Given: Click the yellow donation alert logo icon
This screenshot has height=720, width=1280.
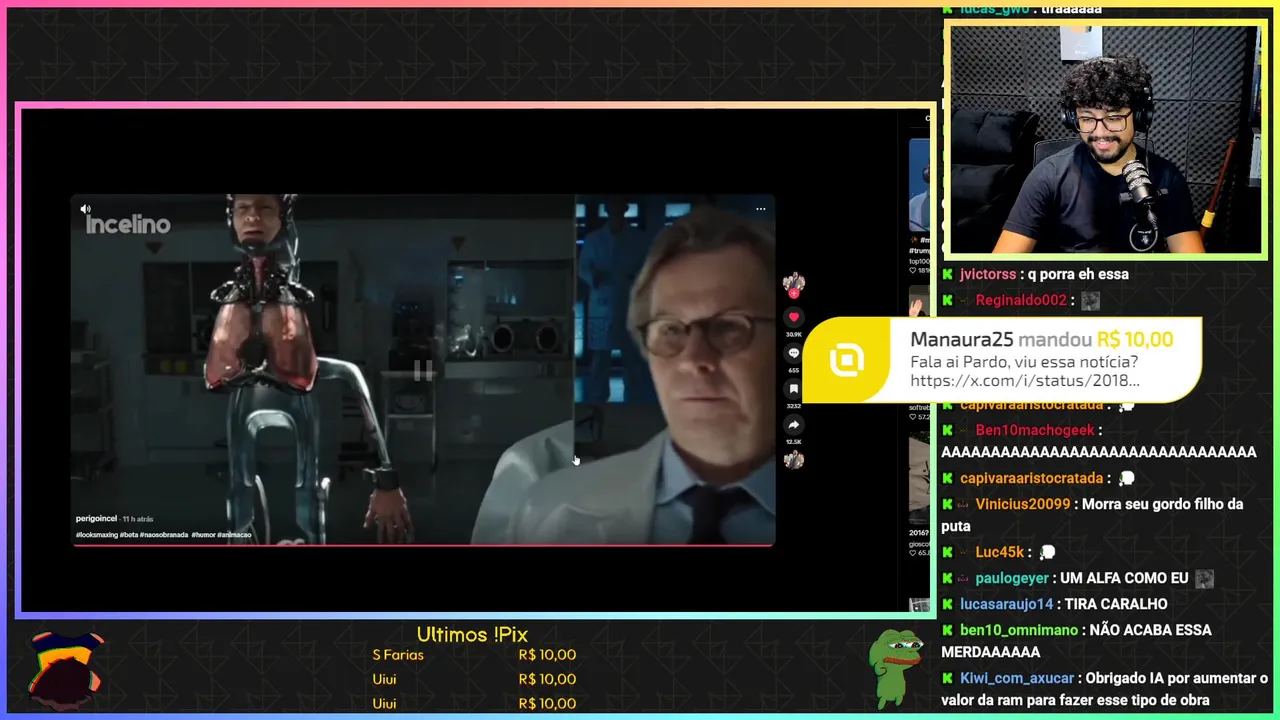Looking at the screenshot, I should [846, 360].
